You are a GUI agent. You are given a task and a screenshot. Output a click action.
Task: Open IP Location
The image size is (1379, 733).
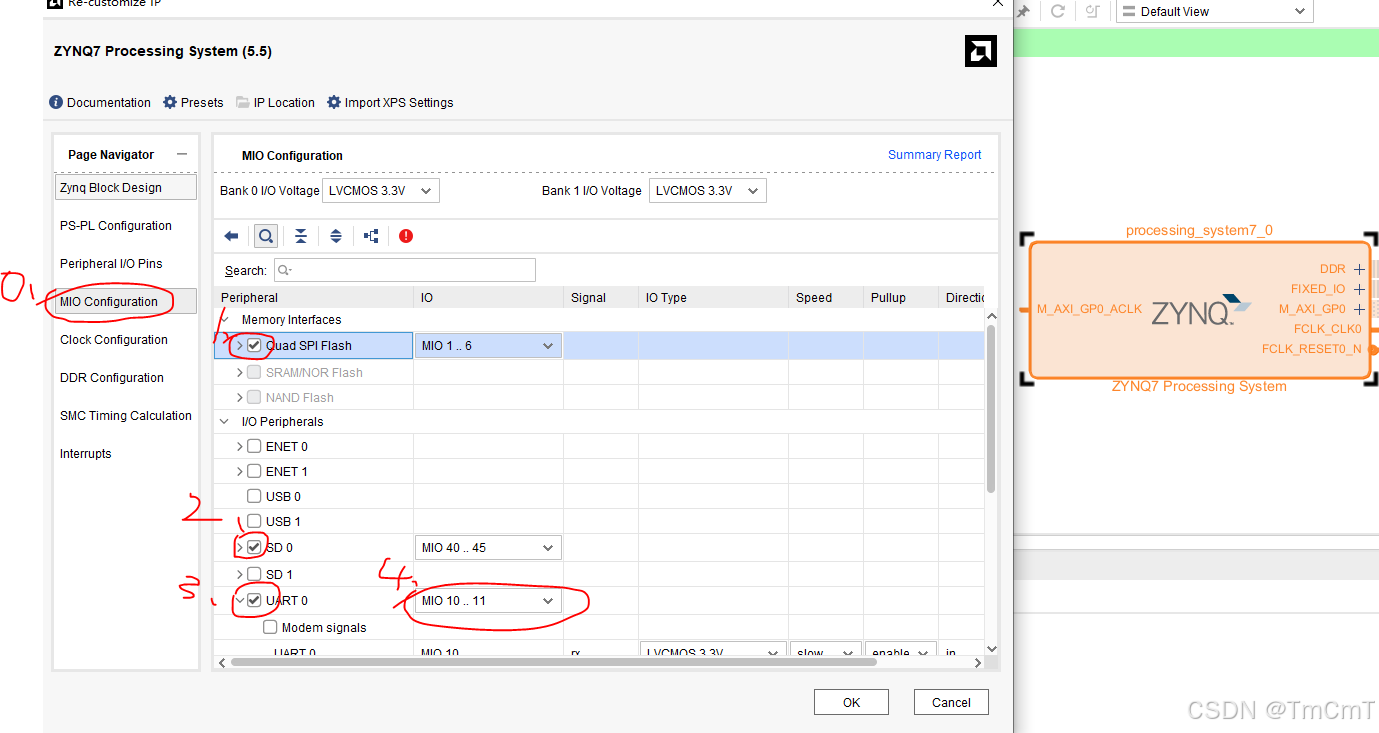[276, 103]
